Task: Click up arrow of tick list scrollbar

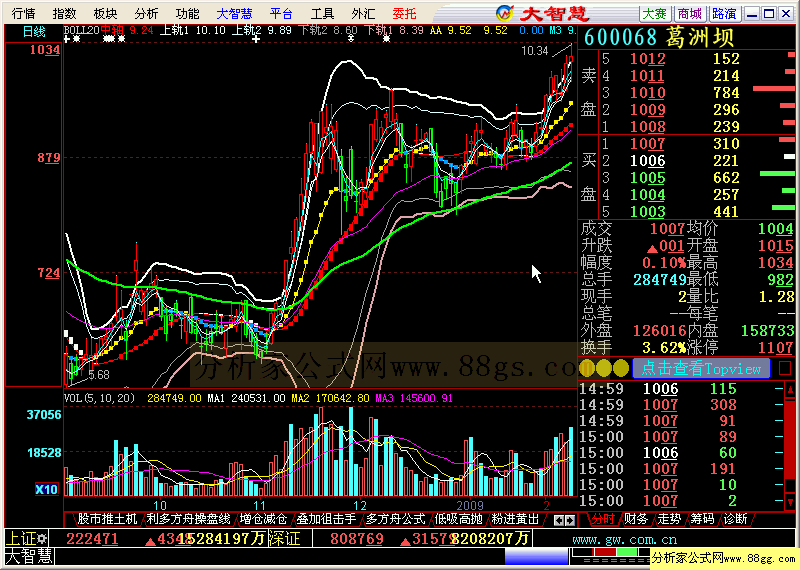Action: (790, 390)
